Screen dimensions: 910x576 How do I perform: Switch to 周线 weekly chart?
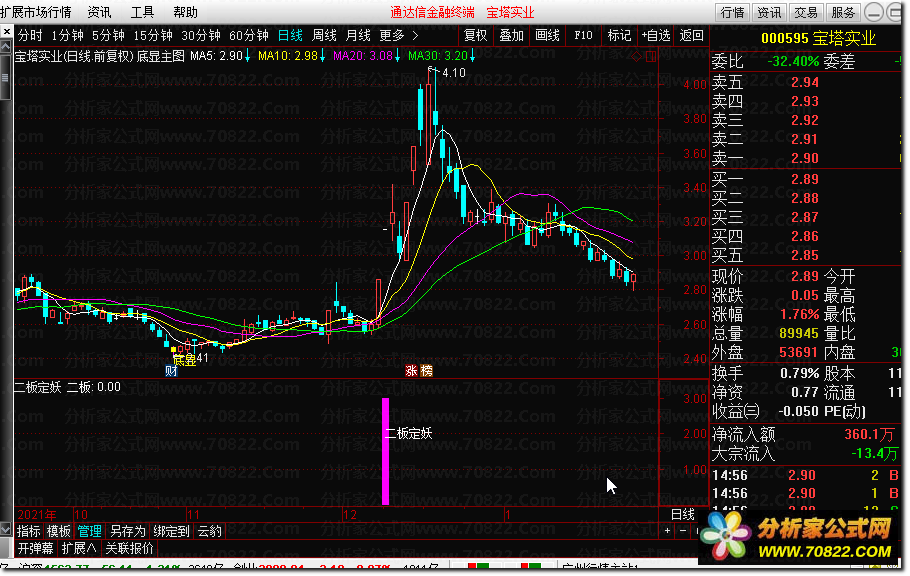(x=324, y=35)
